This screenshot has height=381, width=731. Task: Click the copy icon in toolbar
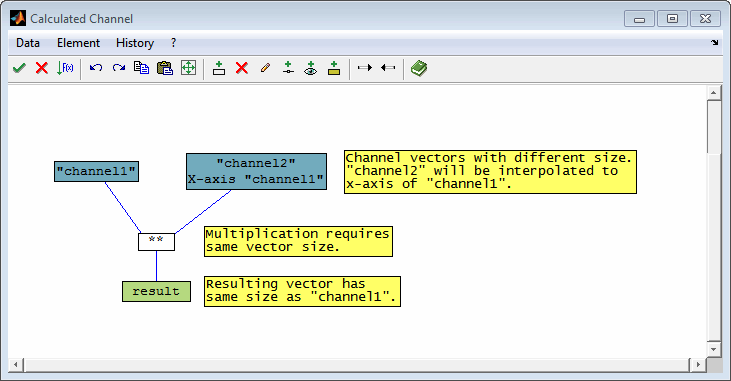(141, 68)
